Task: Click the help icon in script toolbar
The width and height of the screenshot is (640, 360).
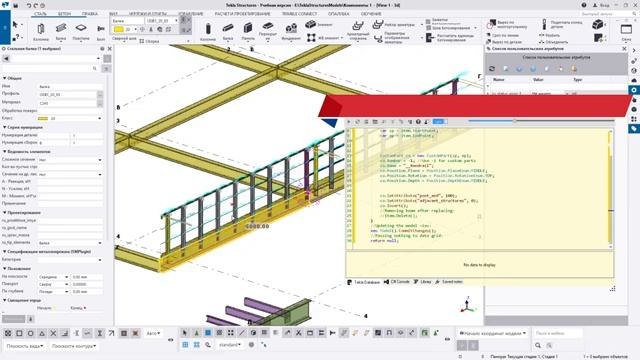Action: coord(418,122)
